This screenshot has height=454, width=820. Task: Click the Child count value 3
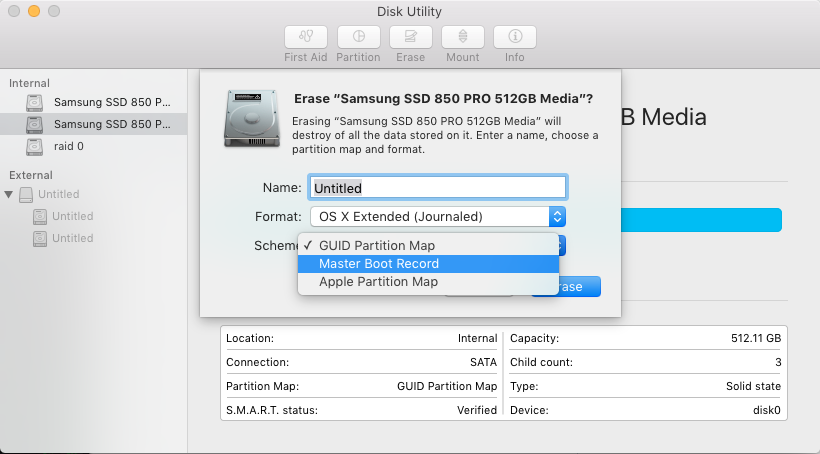[x=778, y=362]
